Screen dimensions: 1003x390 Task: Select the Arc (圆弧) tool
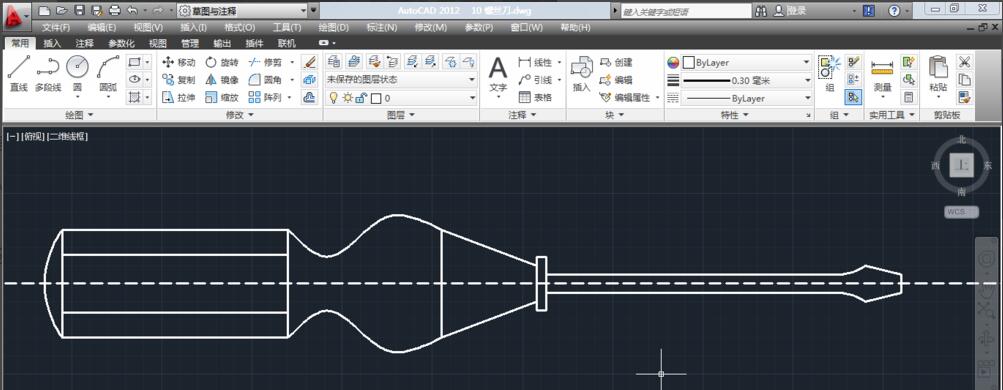point(107,74)
